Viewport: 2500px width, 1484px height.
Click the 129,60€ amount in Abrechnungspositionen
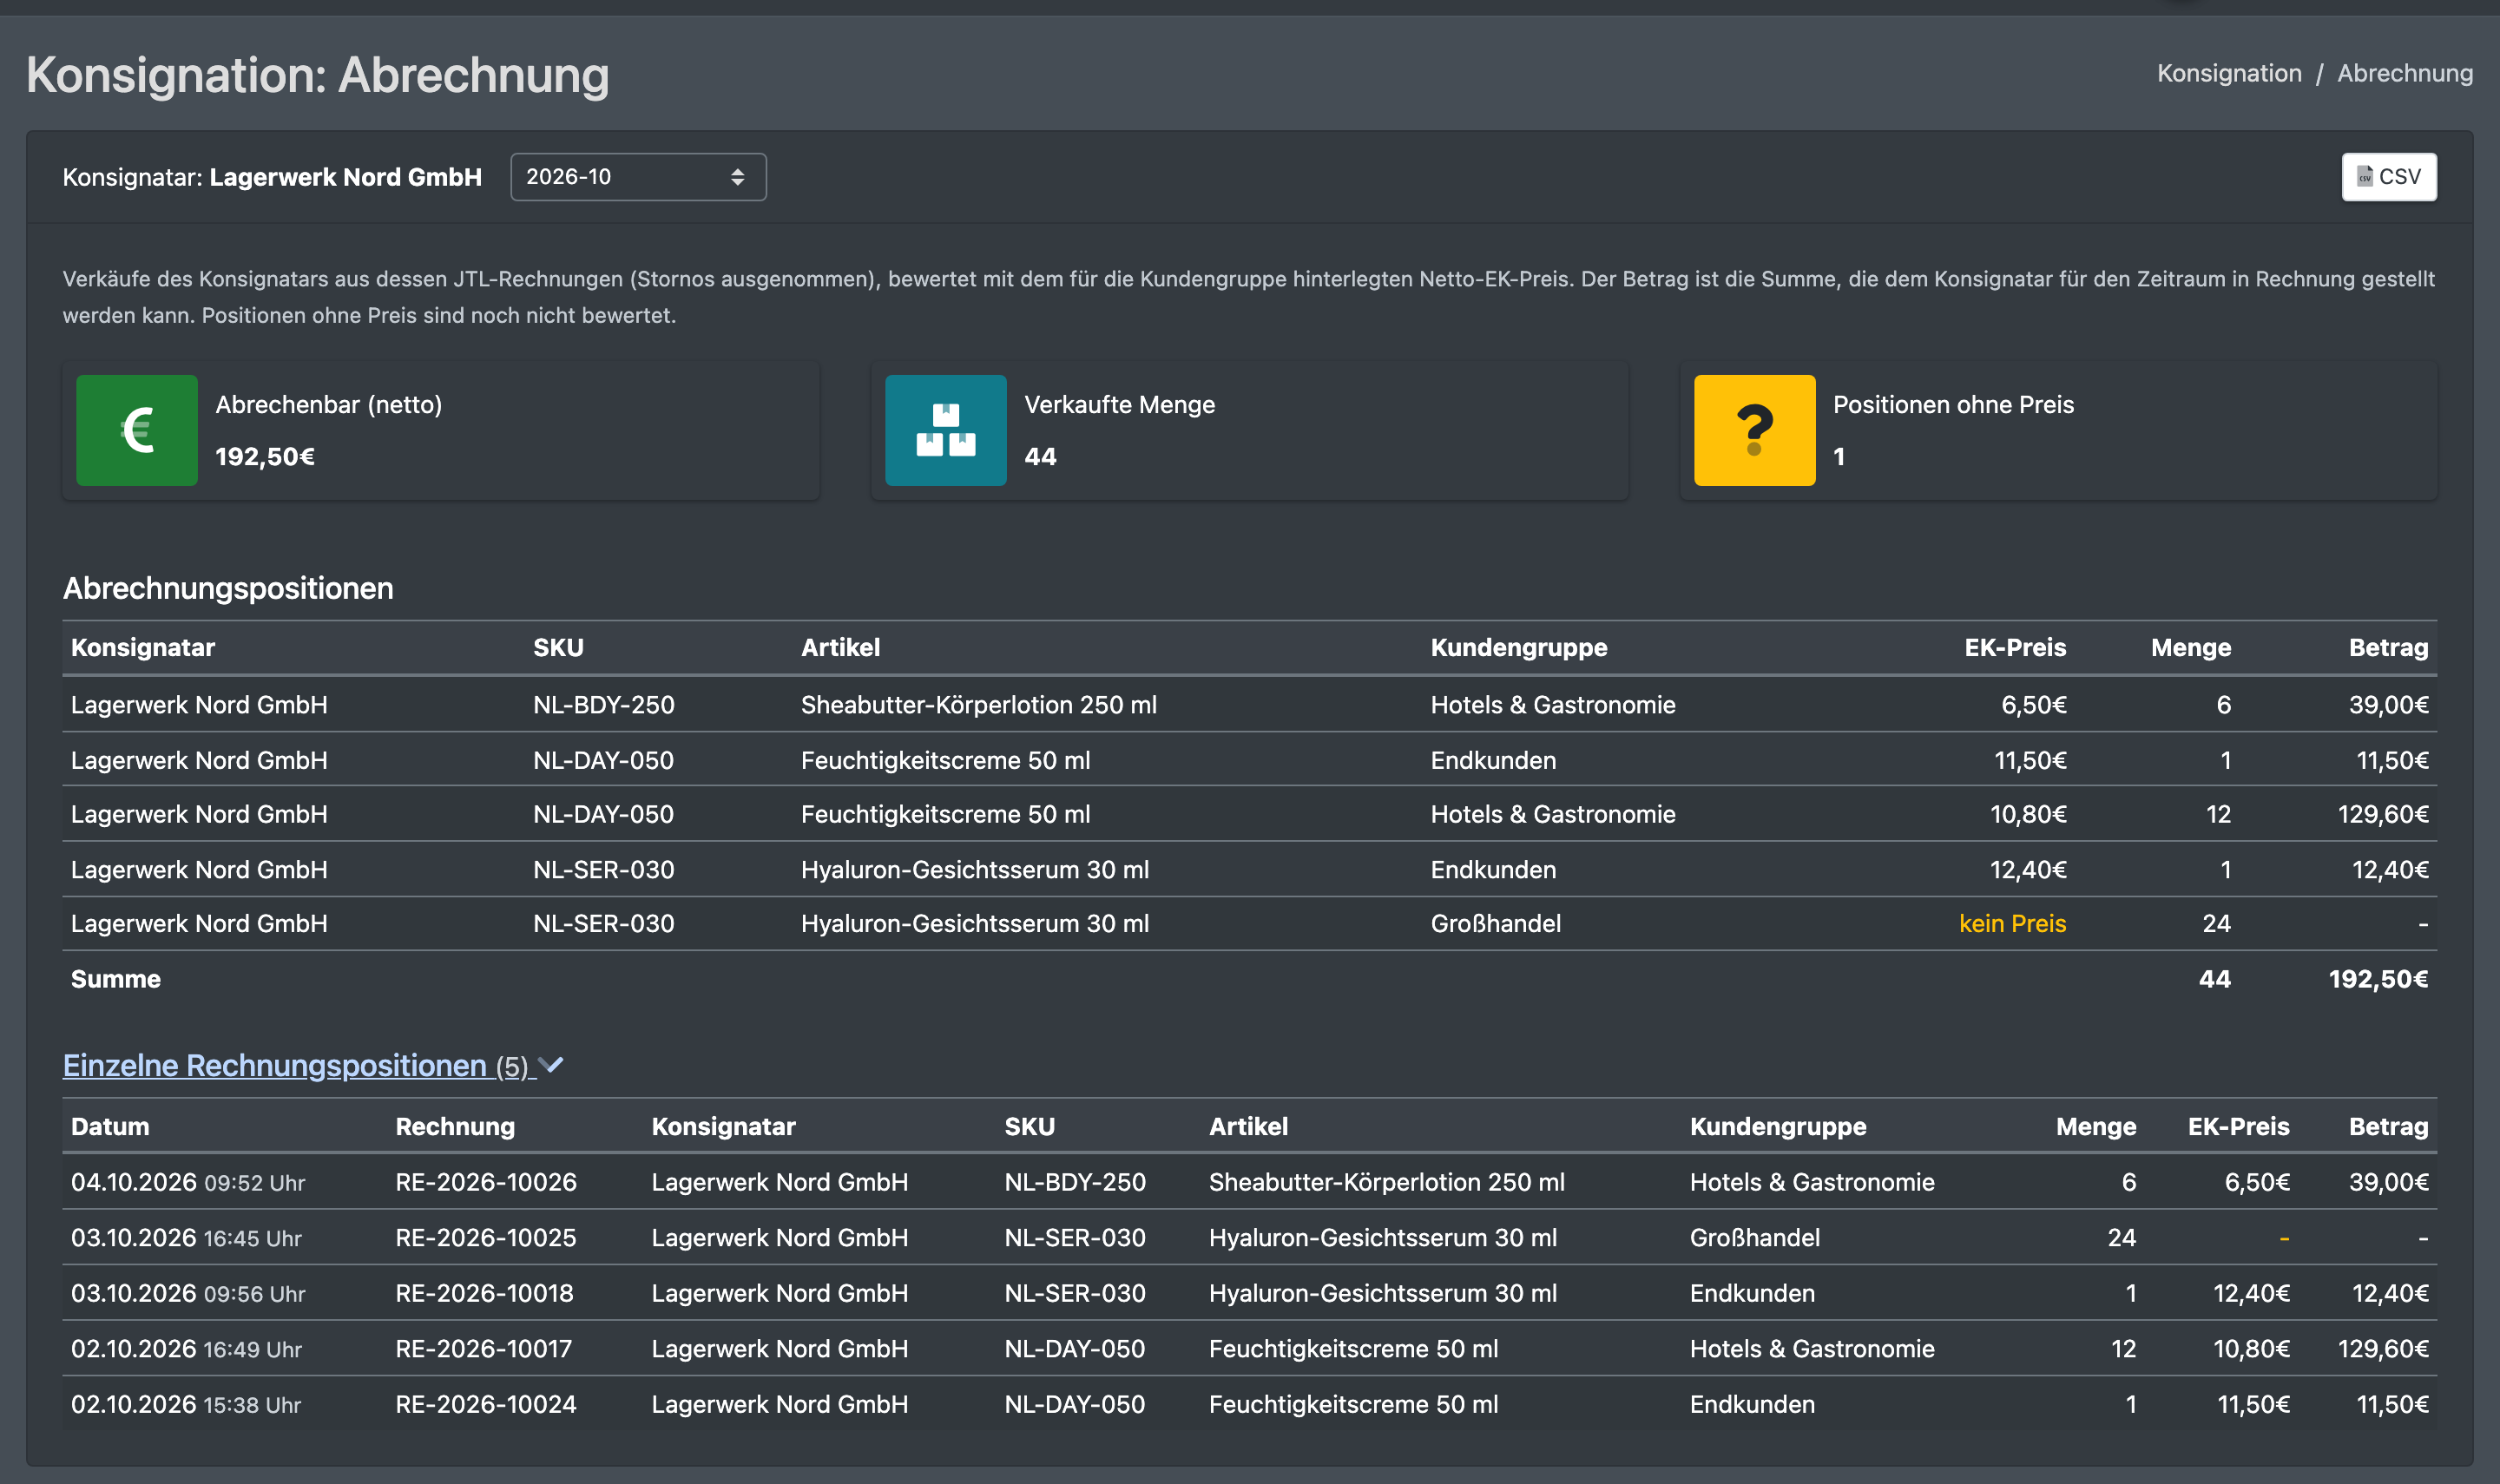pyautogui.click(x=2382, y=814)
